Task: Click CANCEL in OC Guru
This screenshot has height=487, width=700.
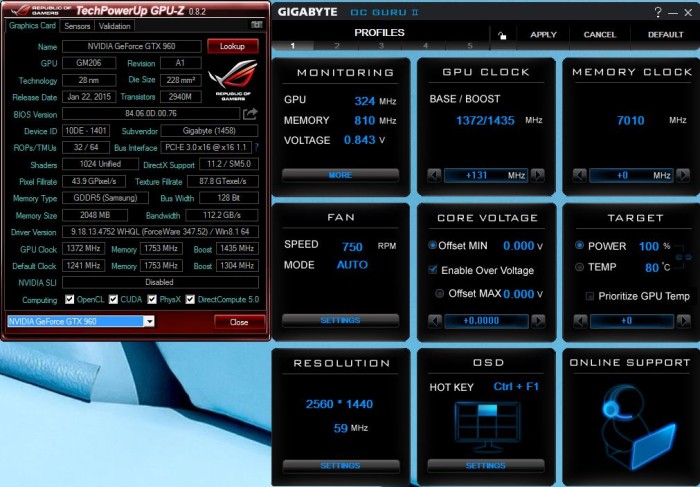Action: 600,35
